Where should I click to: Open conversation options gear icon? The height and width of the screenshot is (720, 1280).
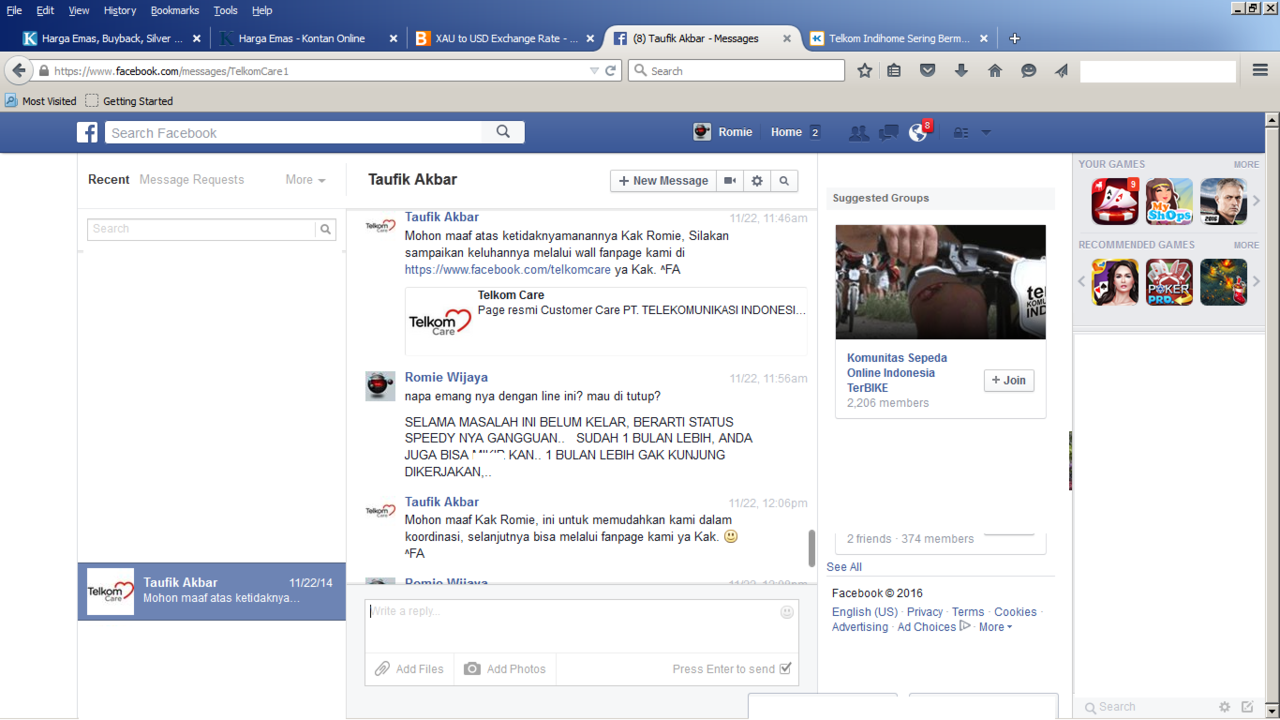tap(757, 181)
